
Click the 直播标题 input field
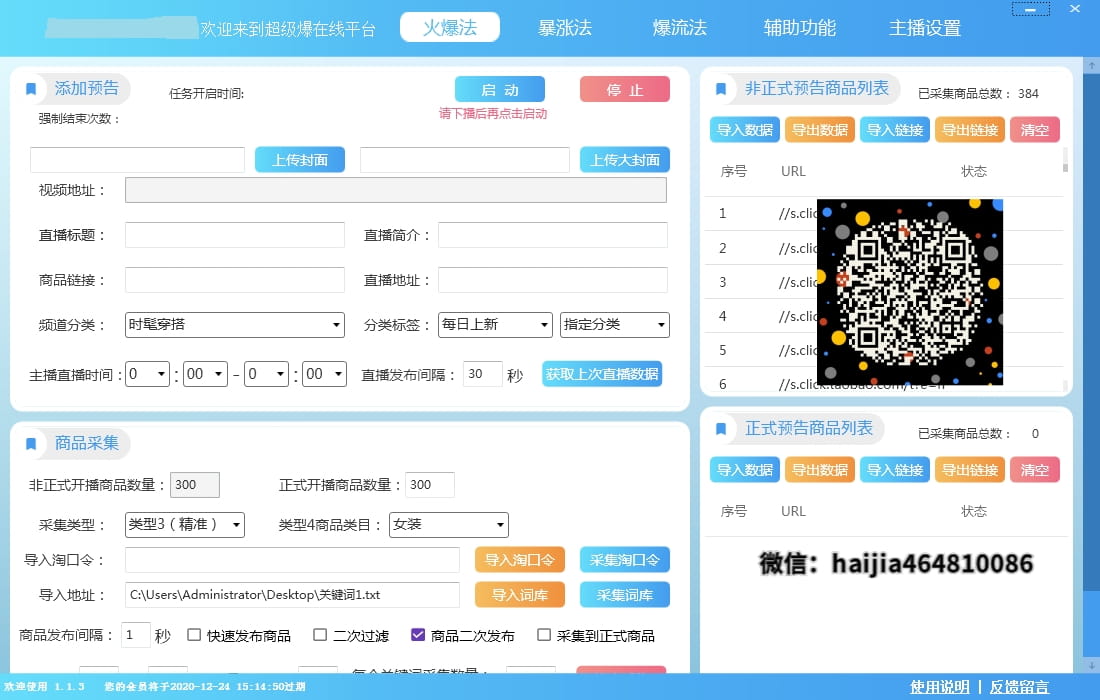[x=234, y=235]
